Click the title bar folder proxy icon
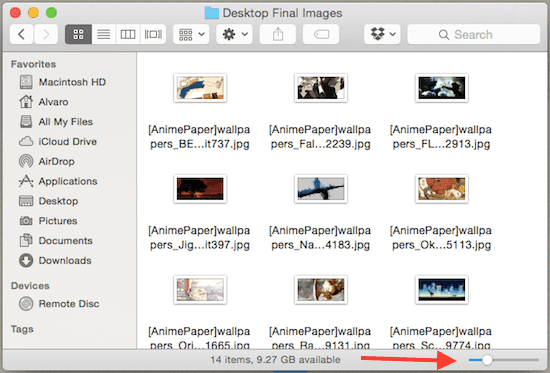Screen dimensions: 550x373 (x=212, y=13)
